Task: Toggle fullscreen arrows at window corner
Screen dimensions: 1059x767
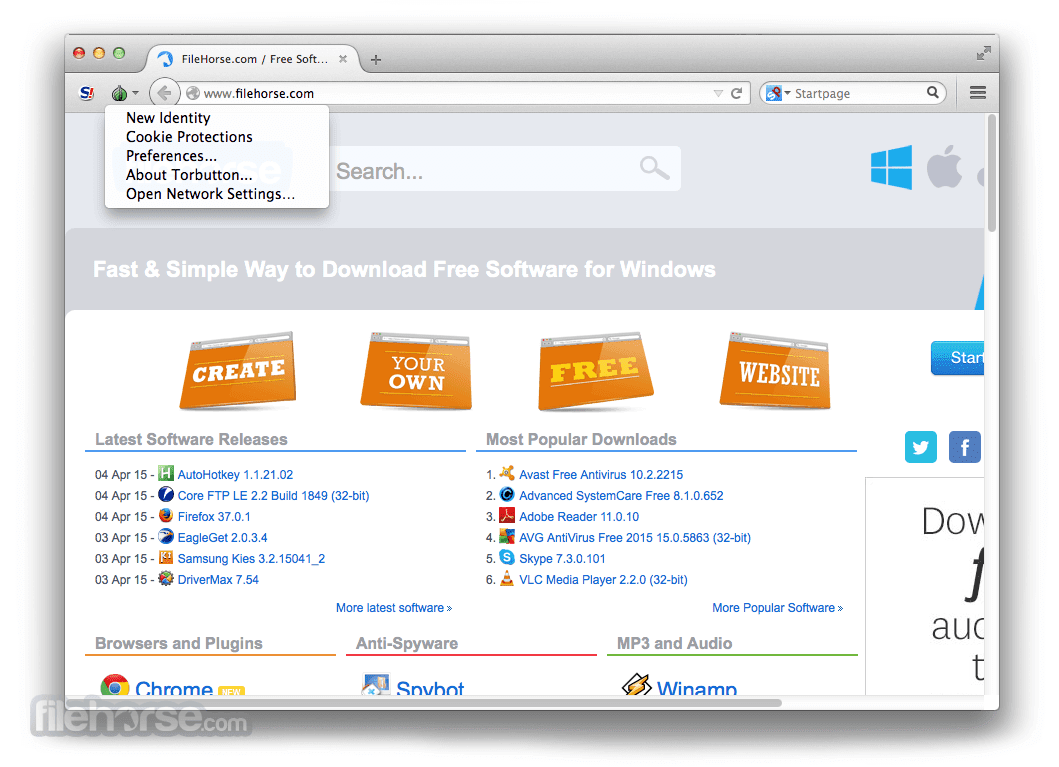Action: coord(983,53)
